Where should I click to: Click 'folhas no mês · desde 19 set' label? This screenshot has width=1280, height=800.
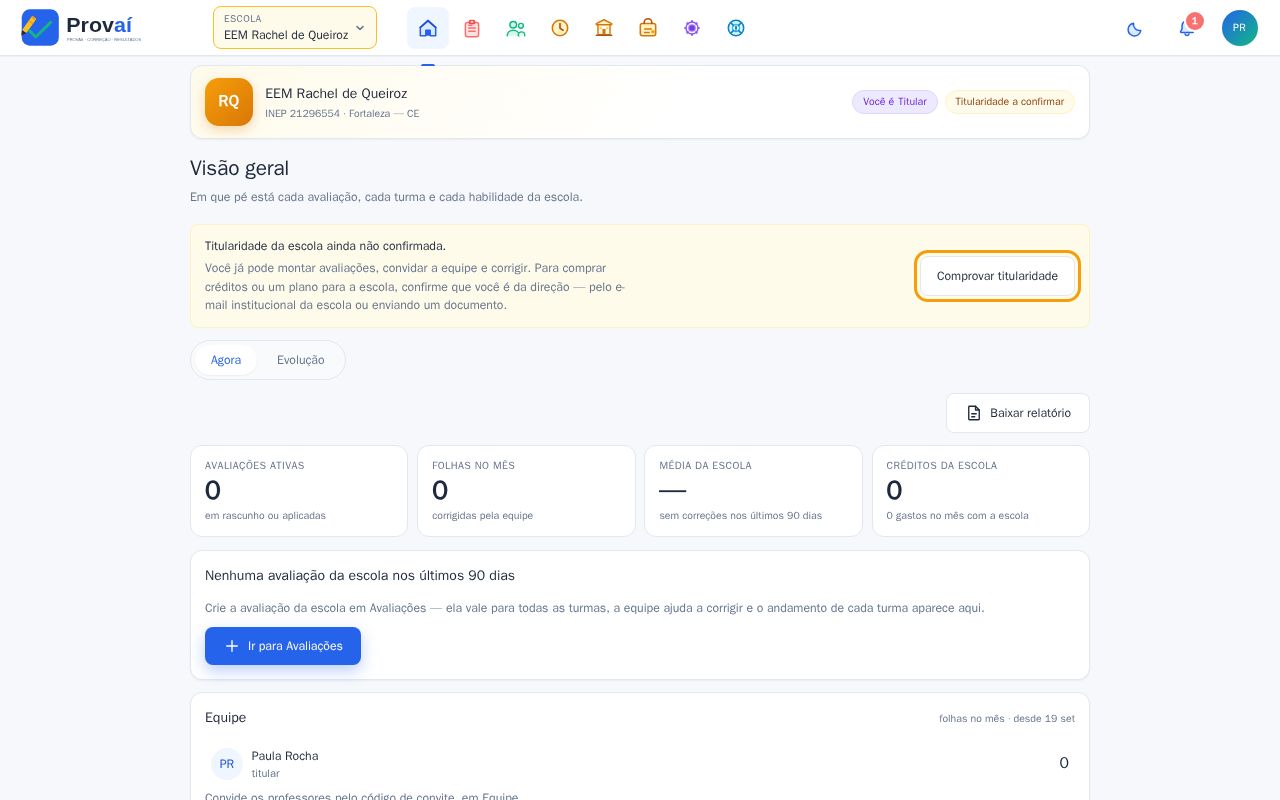click(1007, 719)
